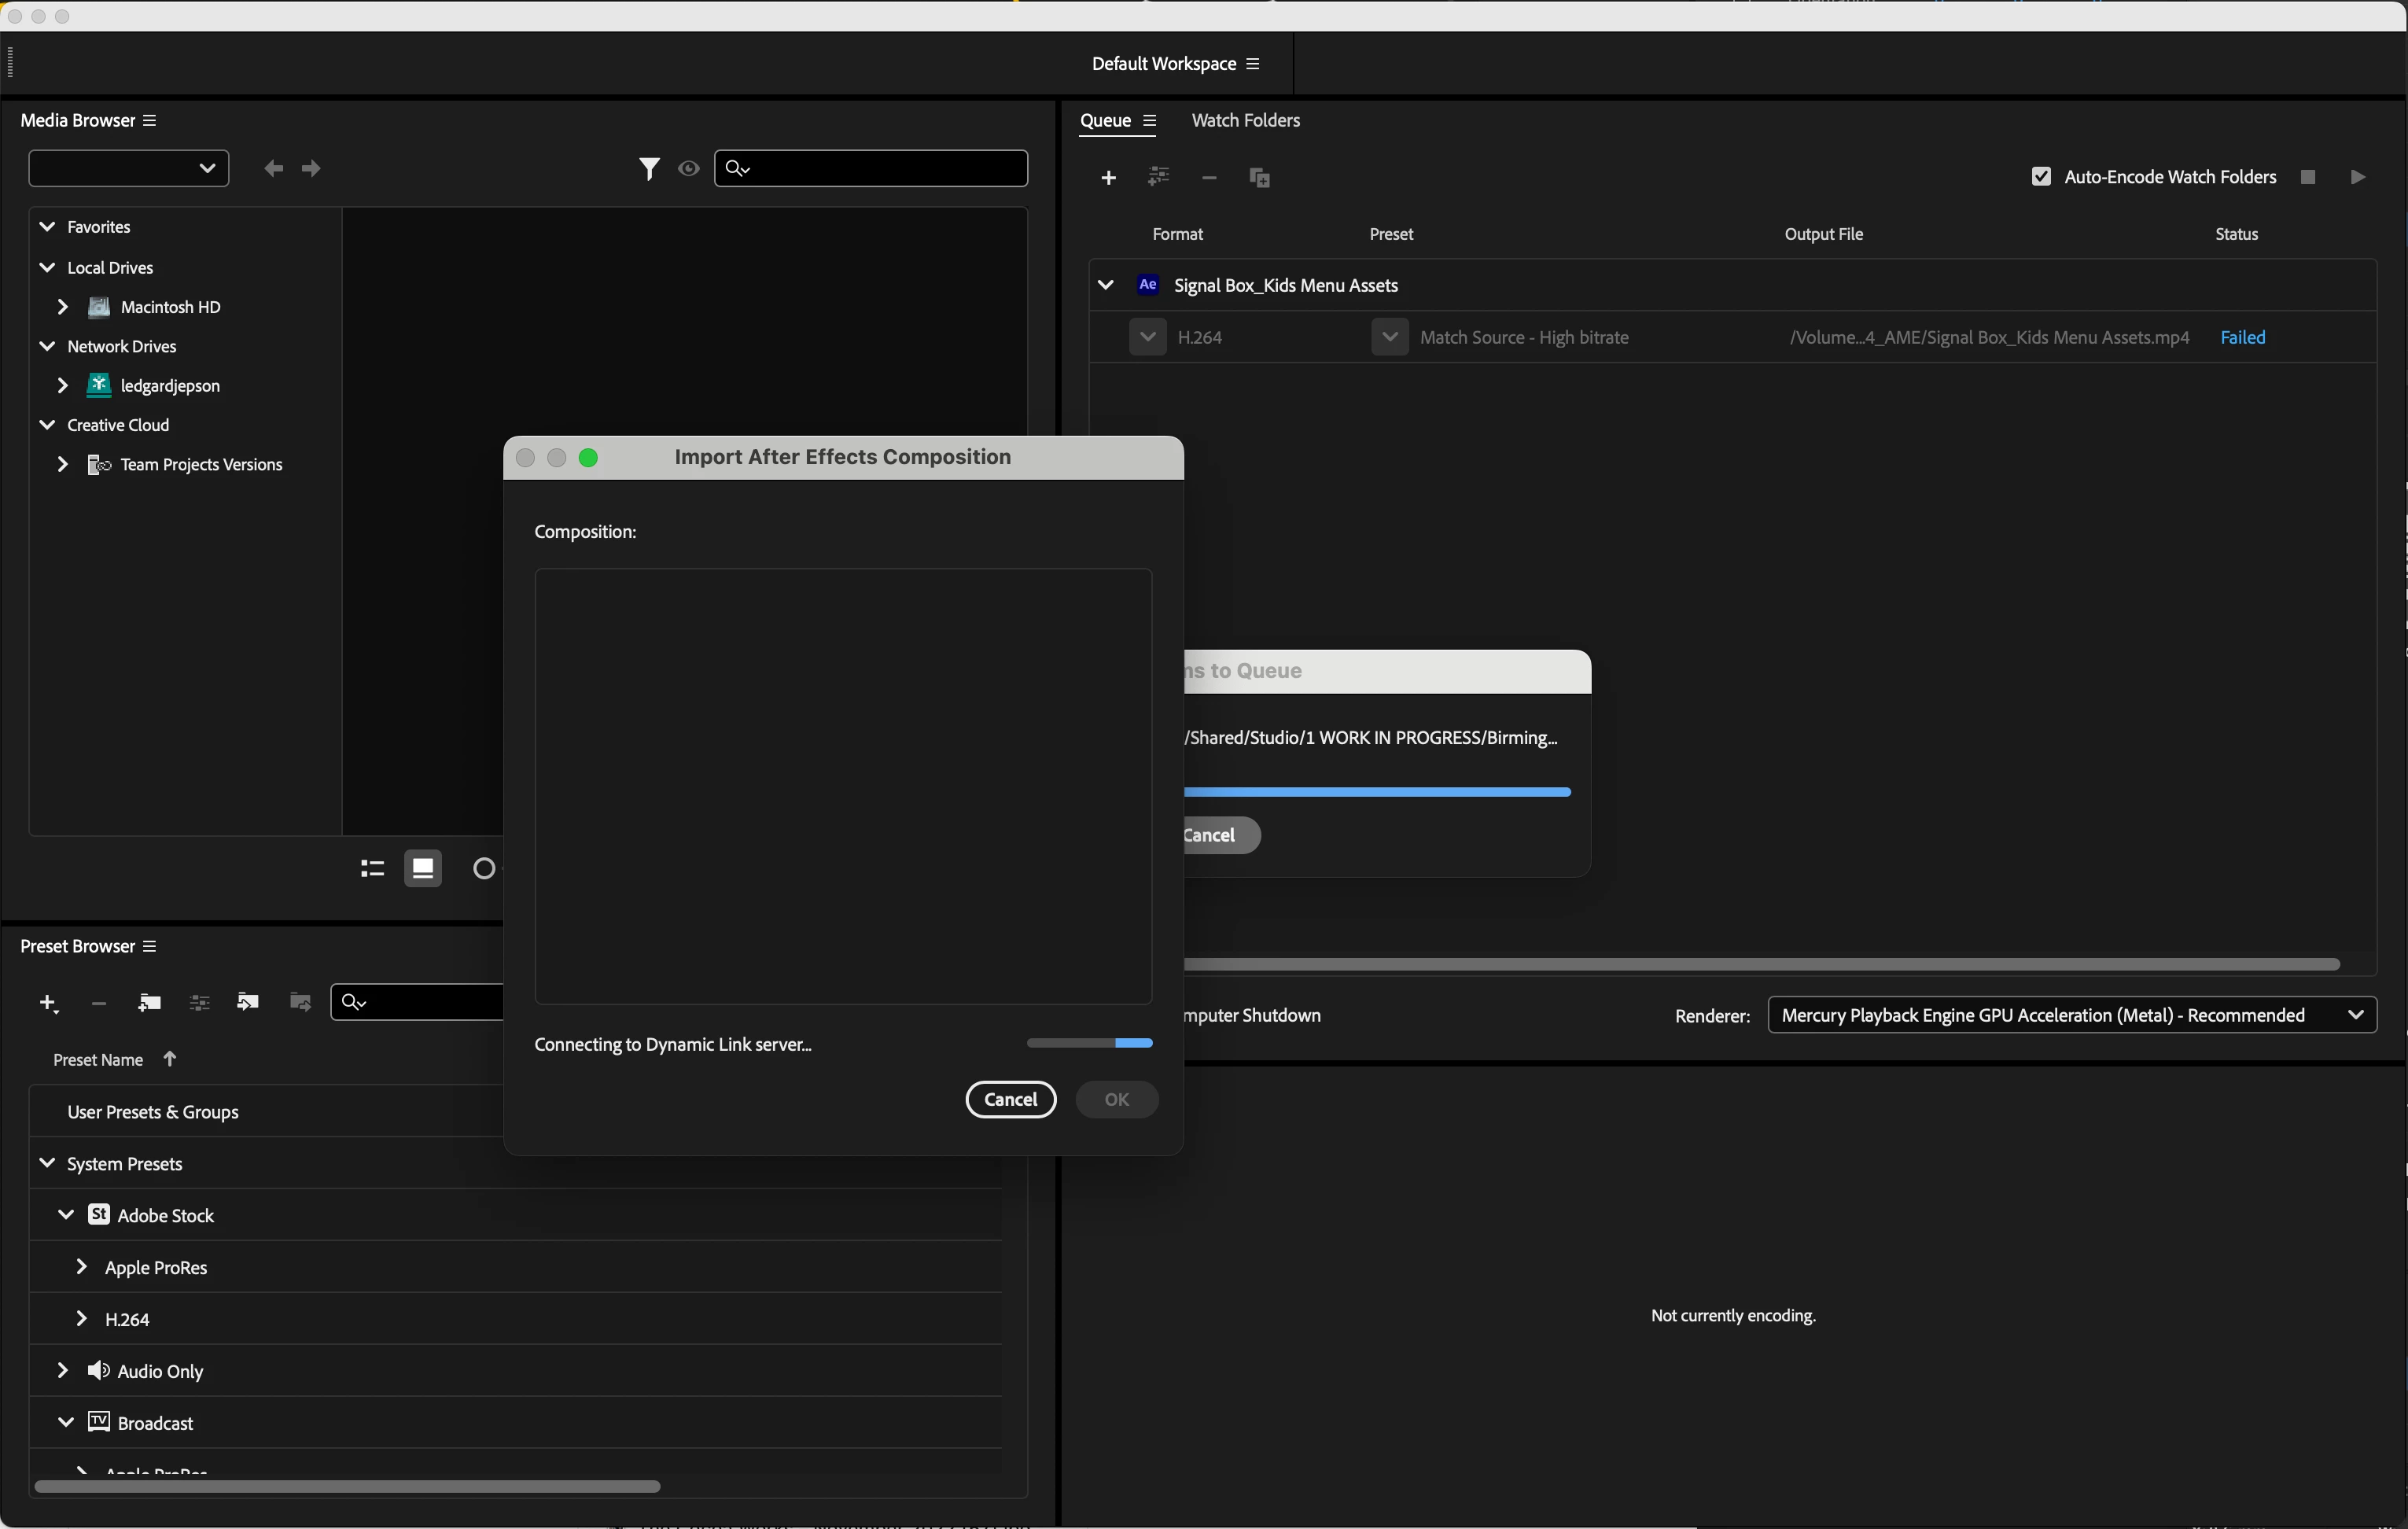This screenshot has width=2408, height=1529.
Task: Create new preset with plus icon
Action: pyautogui.click(x=47, y=1003)
